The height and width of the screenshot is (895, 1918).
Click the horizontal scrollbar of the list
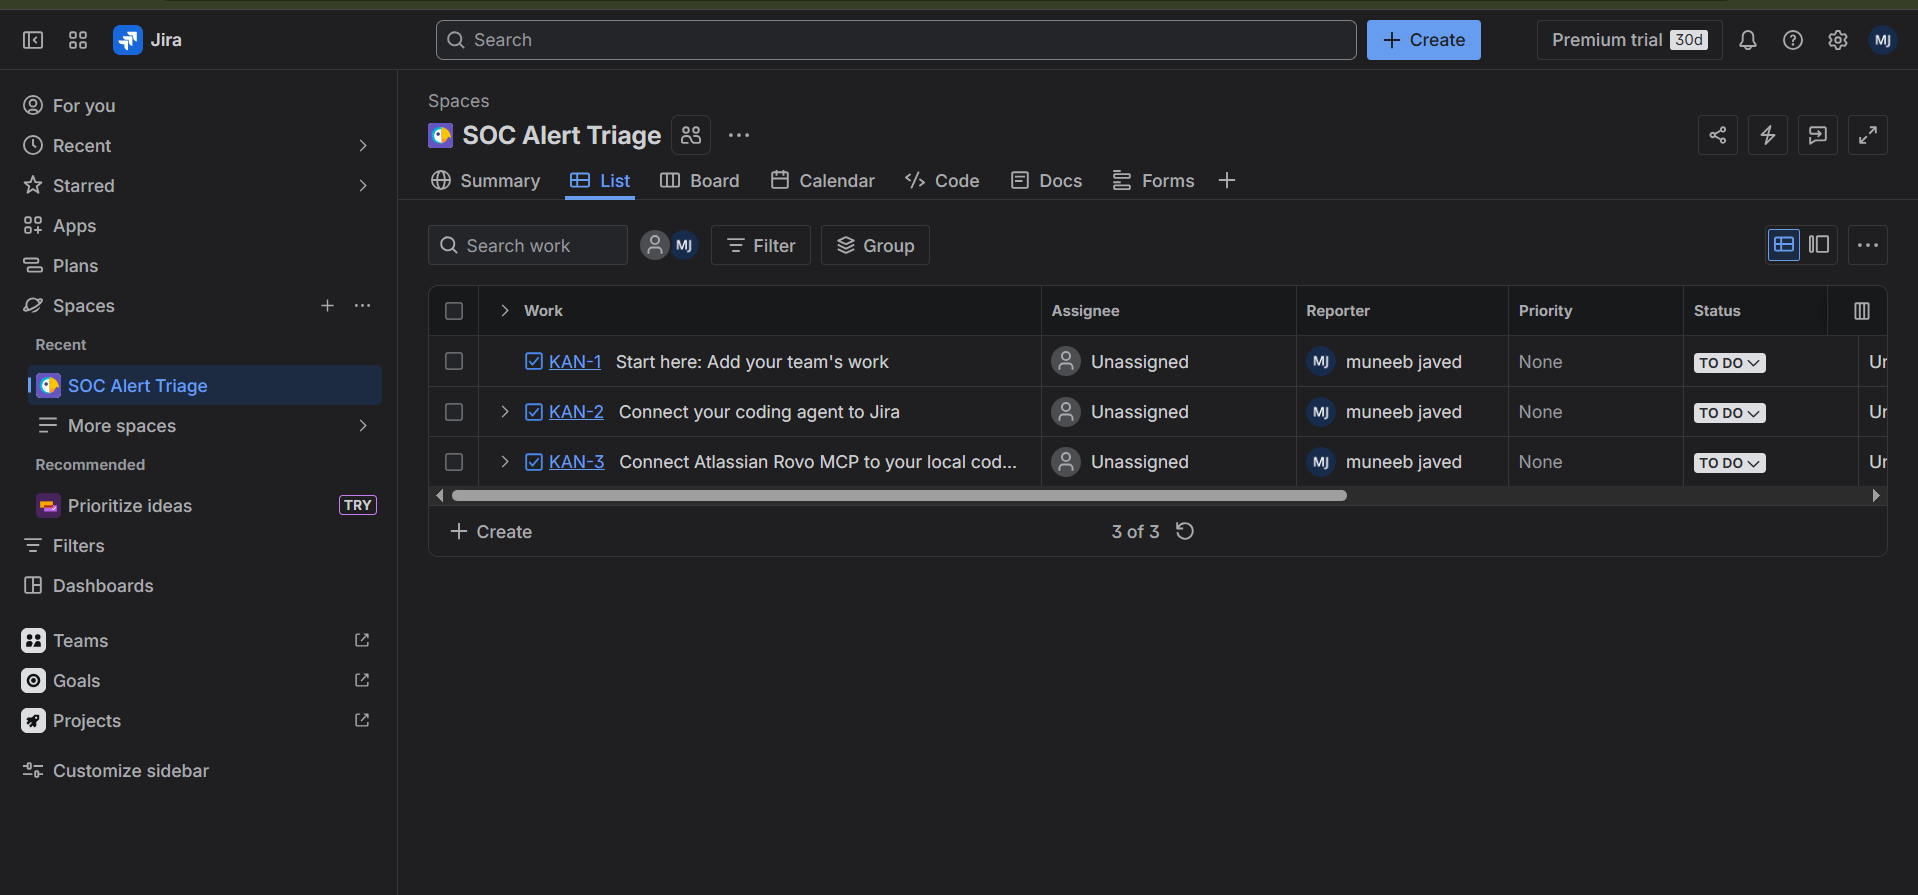point(899,496)
